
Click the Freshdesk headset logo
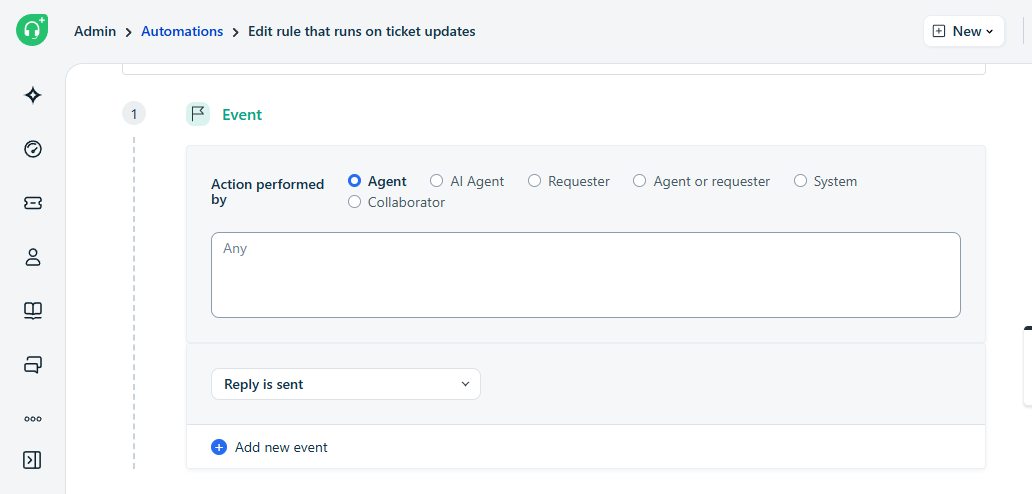click(32, 30)
